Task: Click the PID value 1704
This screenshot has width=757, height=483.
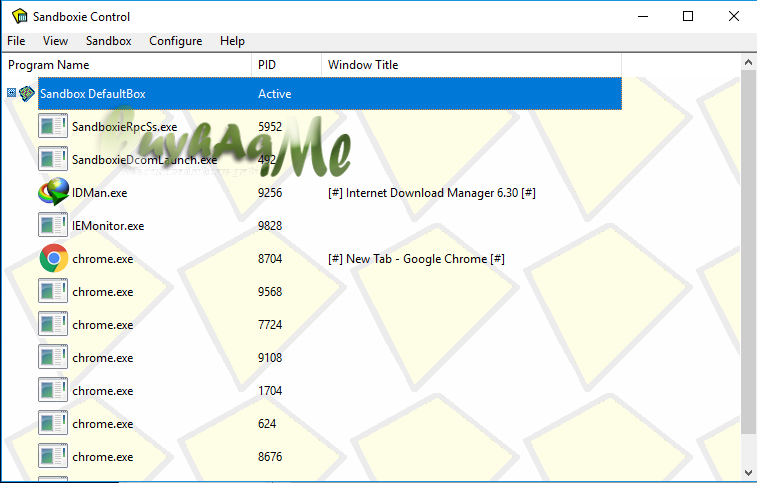Action: click(x=270, y=390)
